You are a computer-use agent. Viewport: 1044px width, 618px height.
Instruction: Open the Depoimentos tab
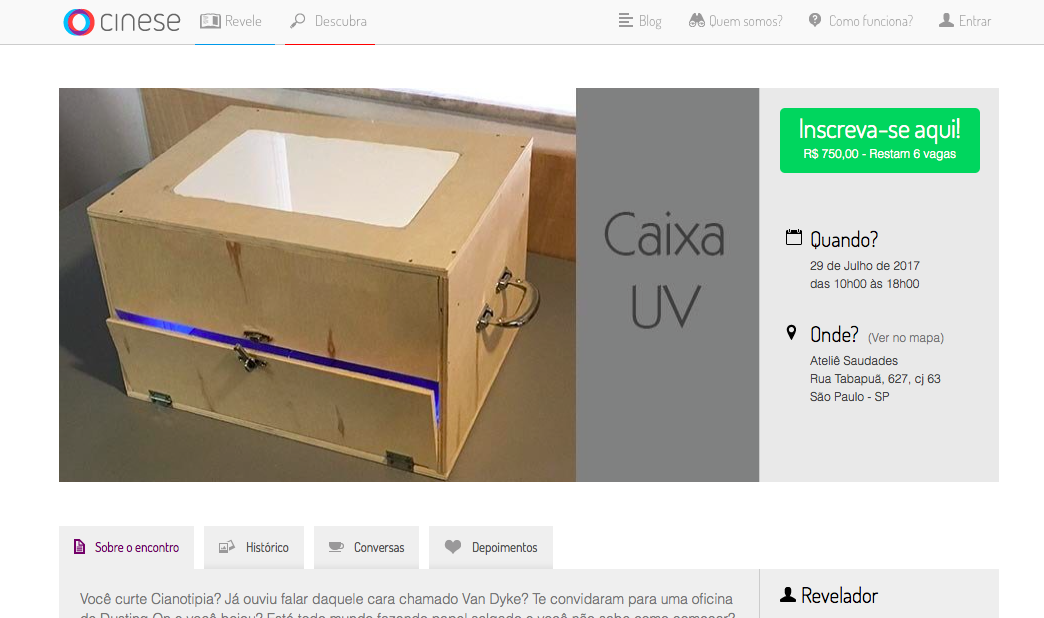coord(491,547)
